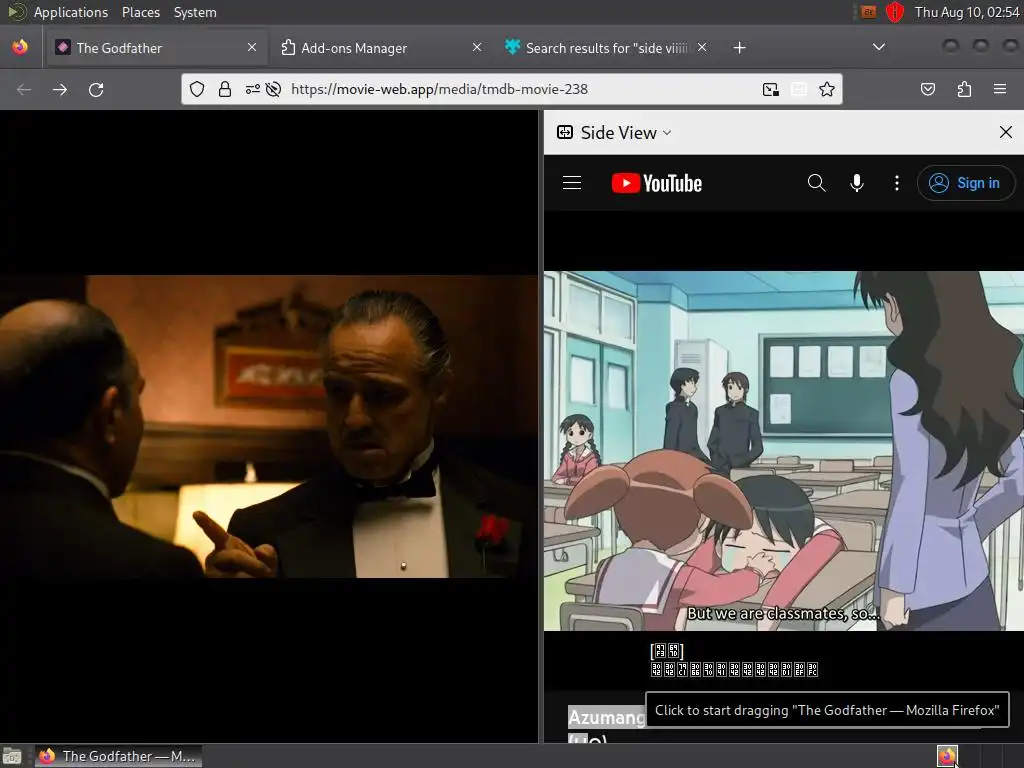The width and height of the screenshot is (1024, 768).
Task: Open the System menu
Action: pyautogui.click(x=195, y=12)
